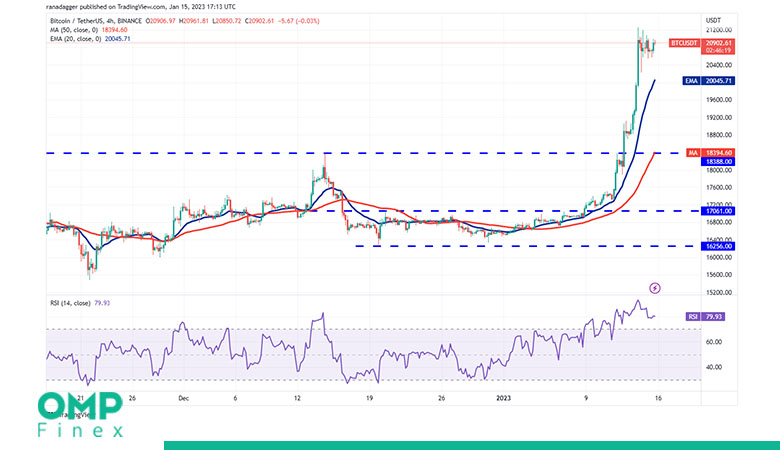780x450 pixels.
Task: Click the 'Dec' date on the time axis
Action: tap(184, 398)
